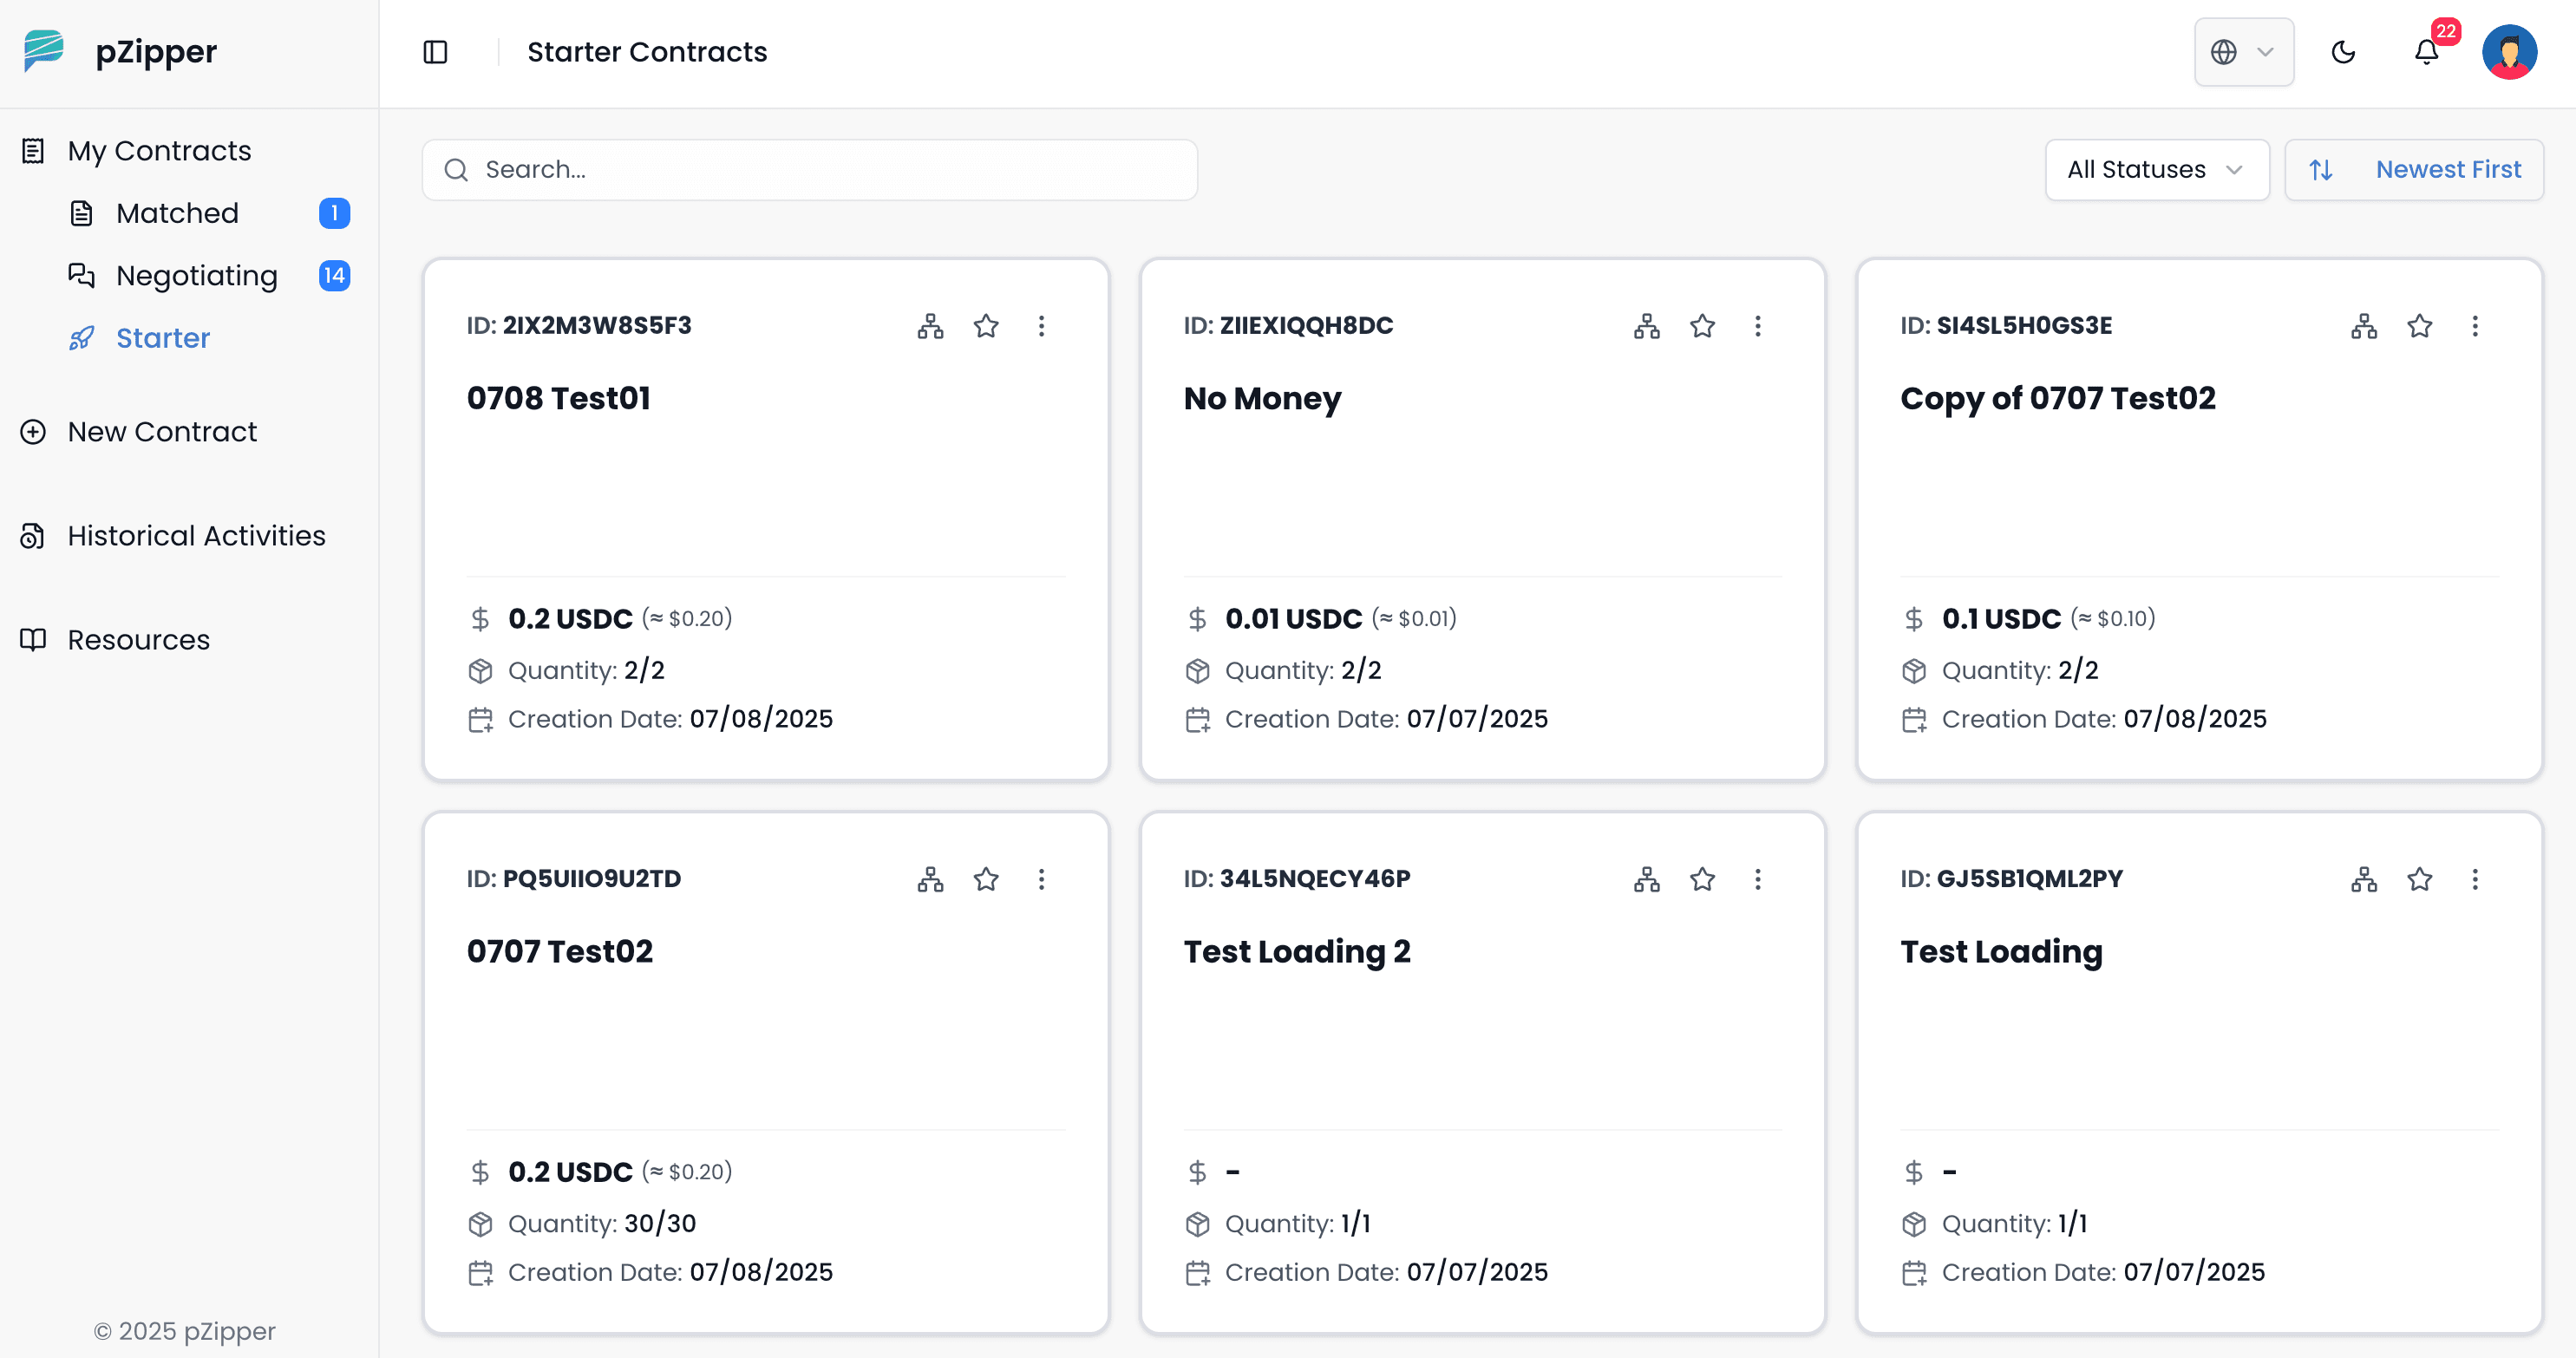Expand the language globe dropdown
Screen dimensions: 2576x1358
[2243, 52]
